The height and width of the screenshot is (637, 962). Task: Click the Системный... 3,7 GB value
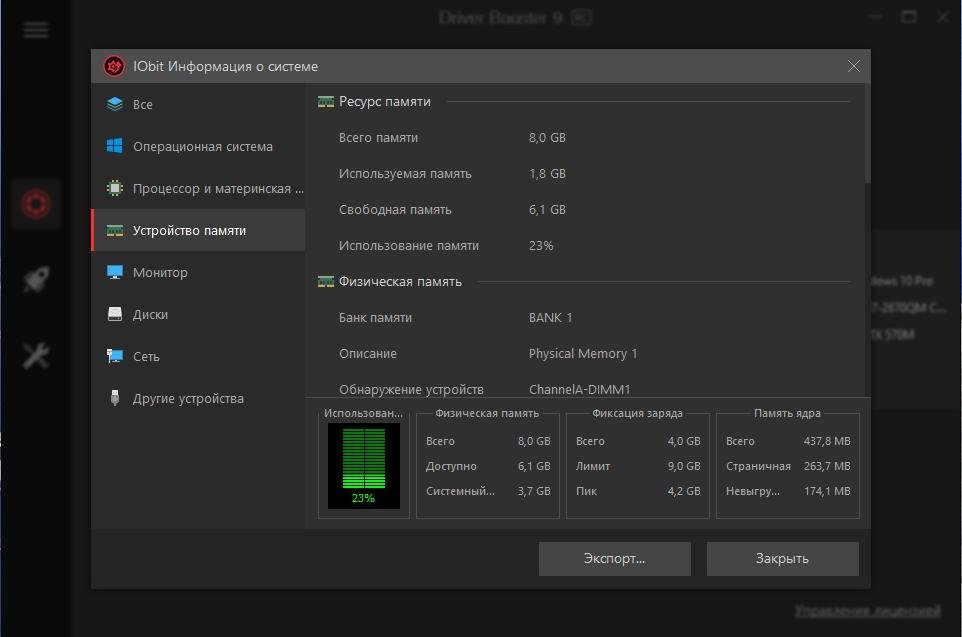534,491
